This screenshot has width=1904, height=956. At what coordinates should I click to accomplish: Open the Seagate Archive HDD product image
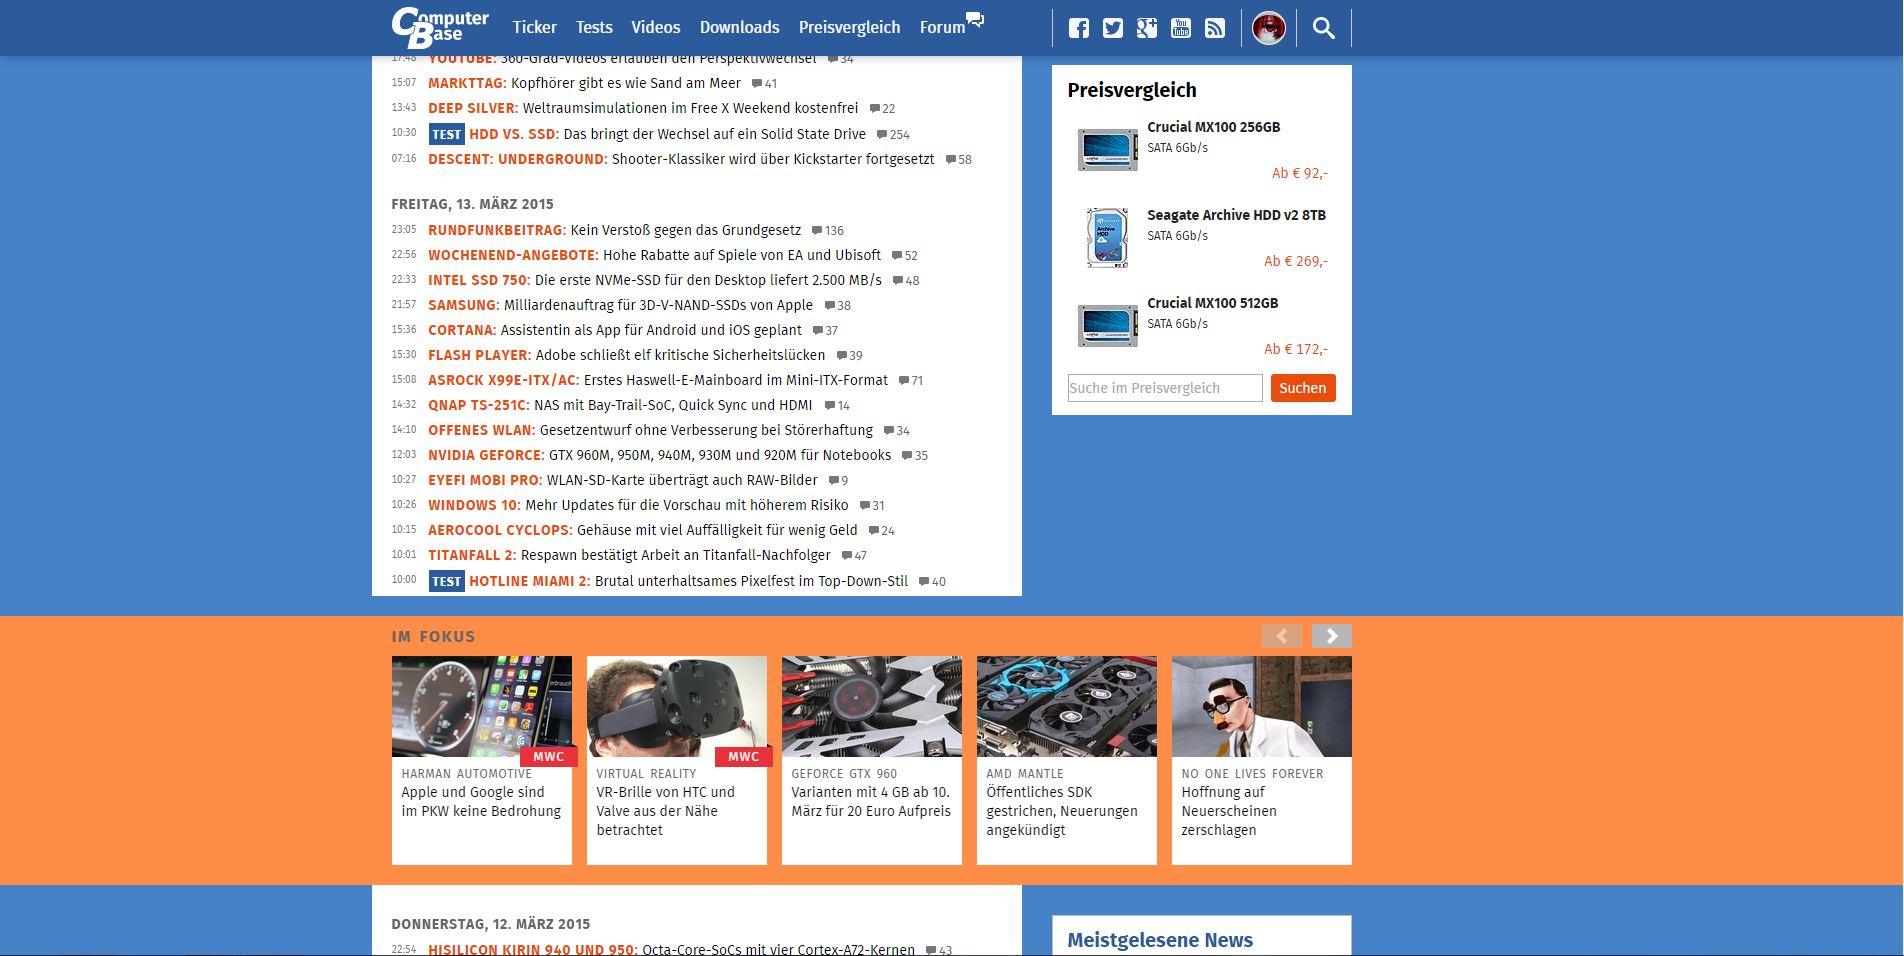[x=1107, y=238]
